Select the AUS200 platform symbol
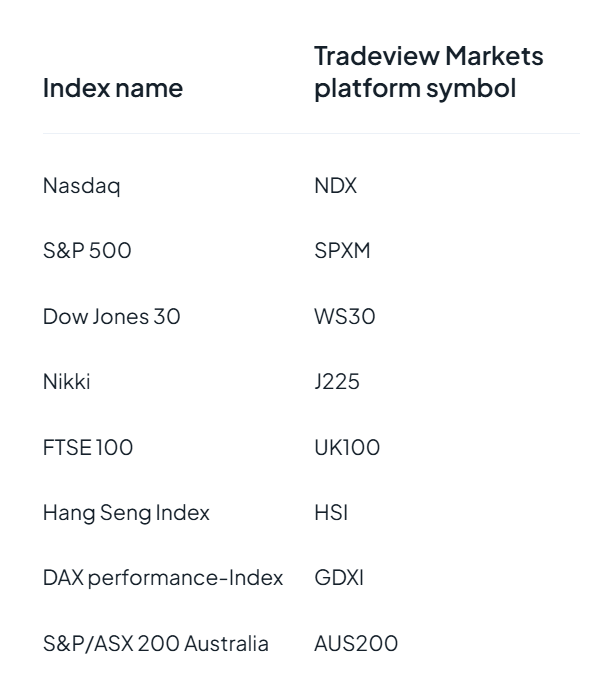 click(356, 643)
